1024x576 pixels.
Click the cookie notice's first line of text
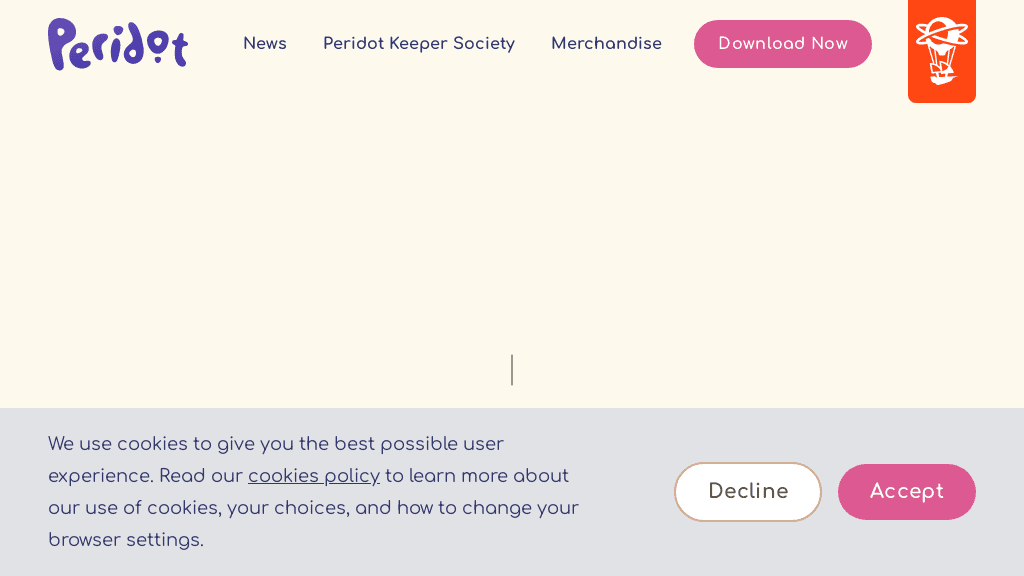click(276, 444)
